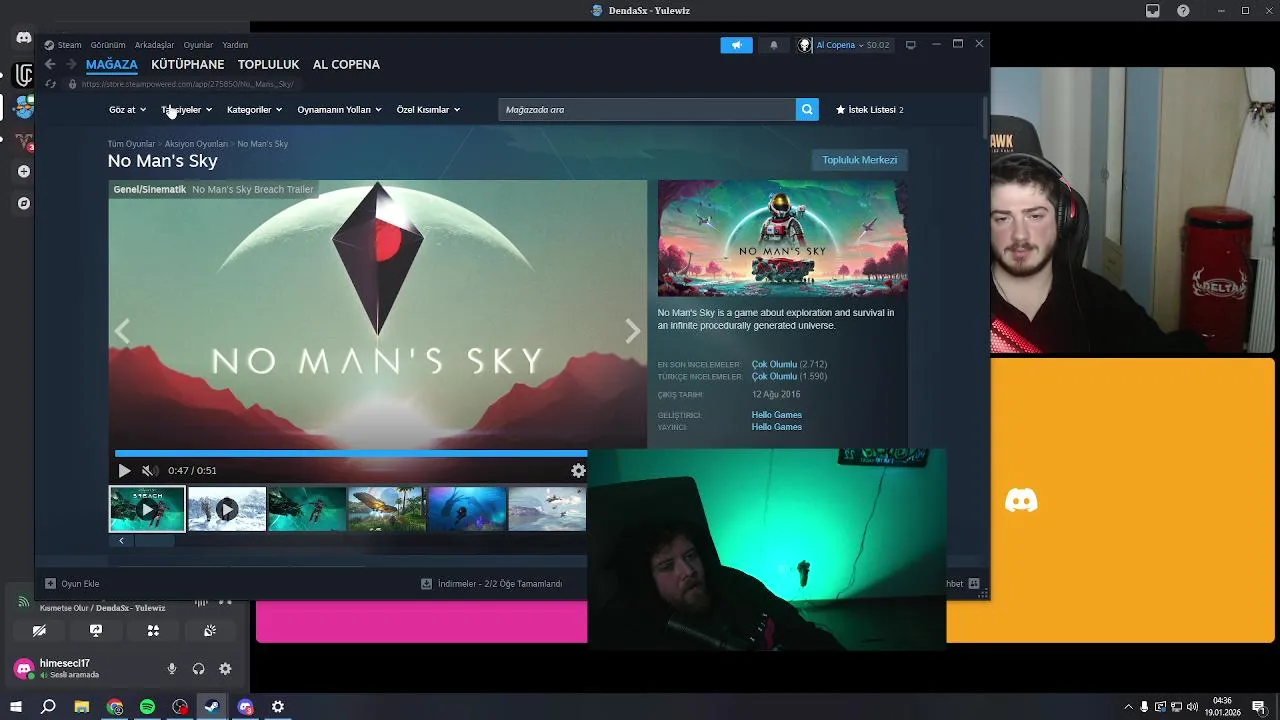The height and width of the screenshot is (720, 1280).
Task: Open En Son İncelemeler Çok Olumlu reviews
Action: pyautogui.click(x=774, y=365)
